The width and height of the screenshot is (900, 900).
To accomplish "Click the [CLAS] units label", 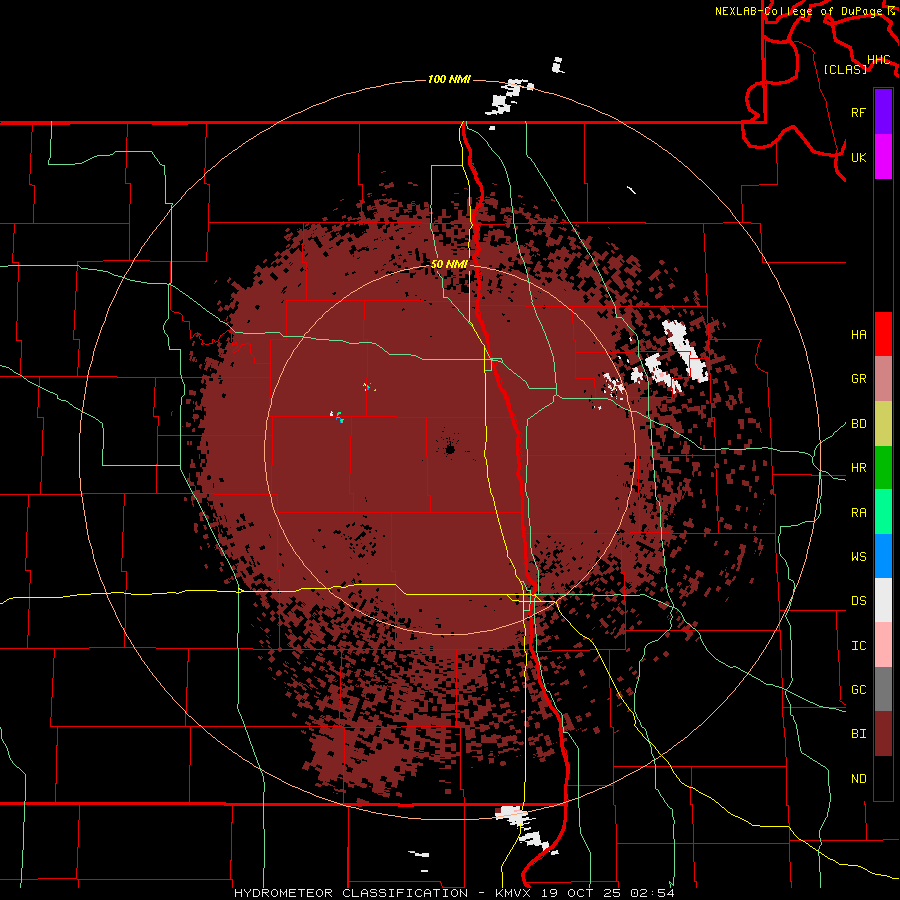I will (x=845, y=69).
